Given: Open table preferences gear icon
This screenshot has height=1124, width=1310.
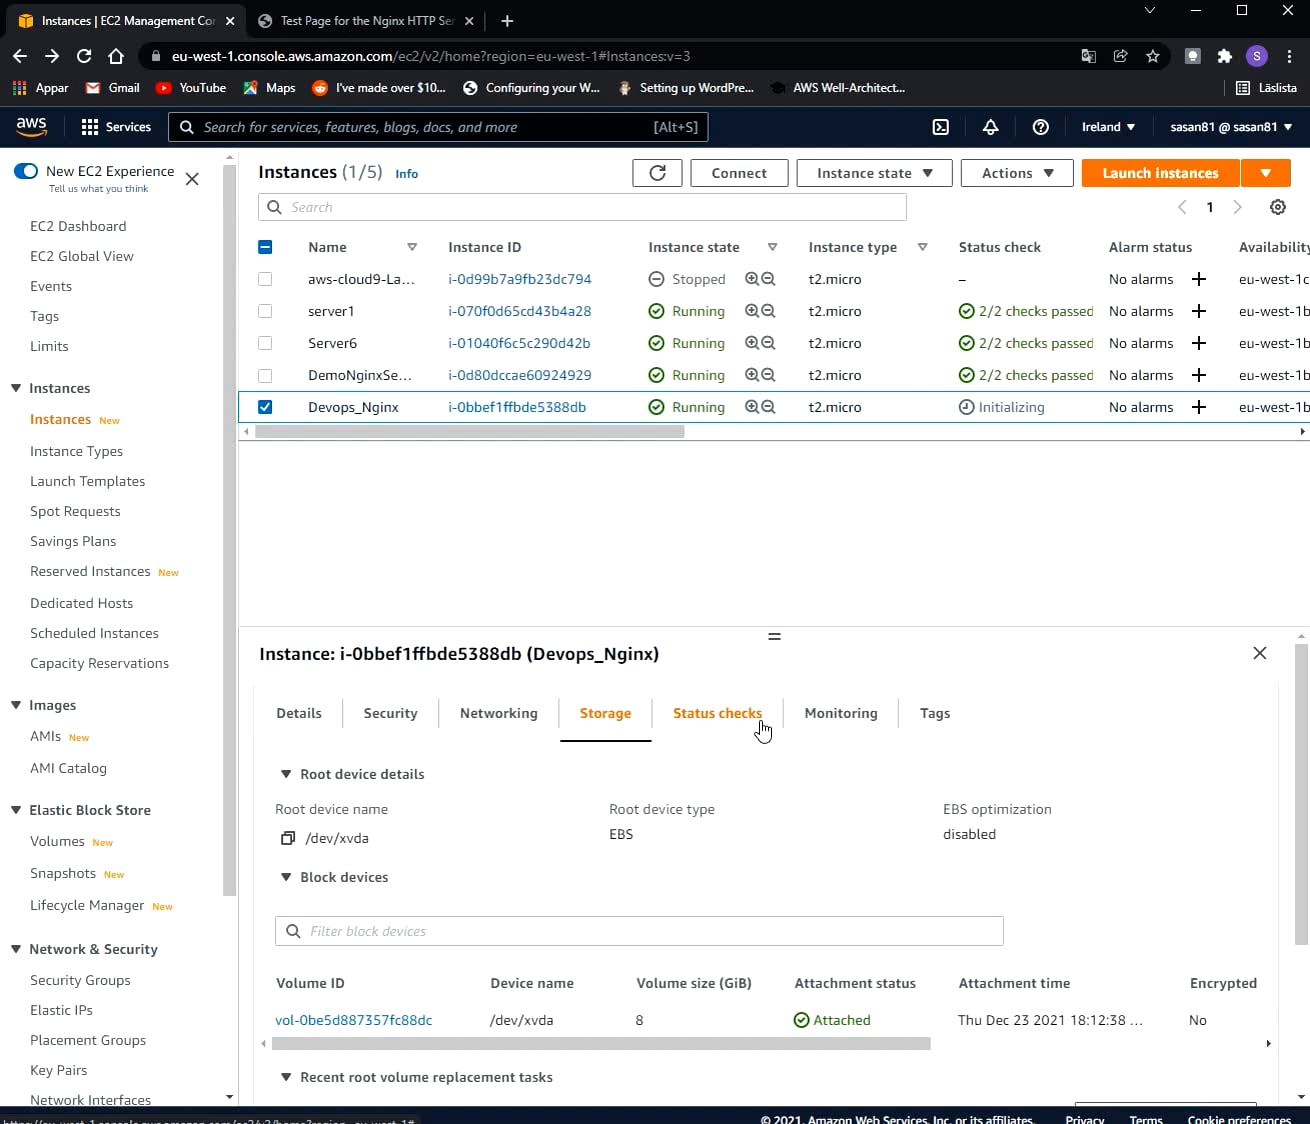Looking at the screenshot, I should tap(1278, 207).
